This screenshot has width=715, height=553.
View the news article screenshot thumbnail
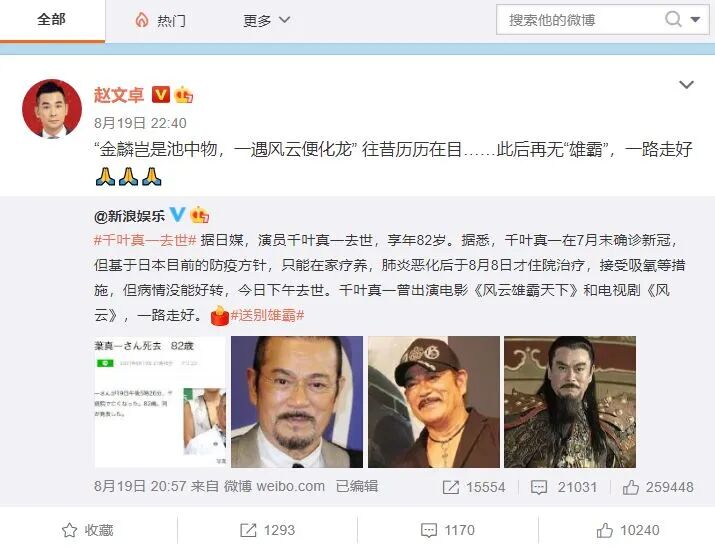click(x=160, y=402)
